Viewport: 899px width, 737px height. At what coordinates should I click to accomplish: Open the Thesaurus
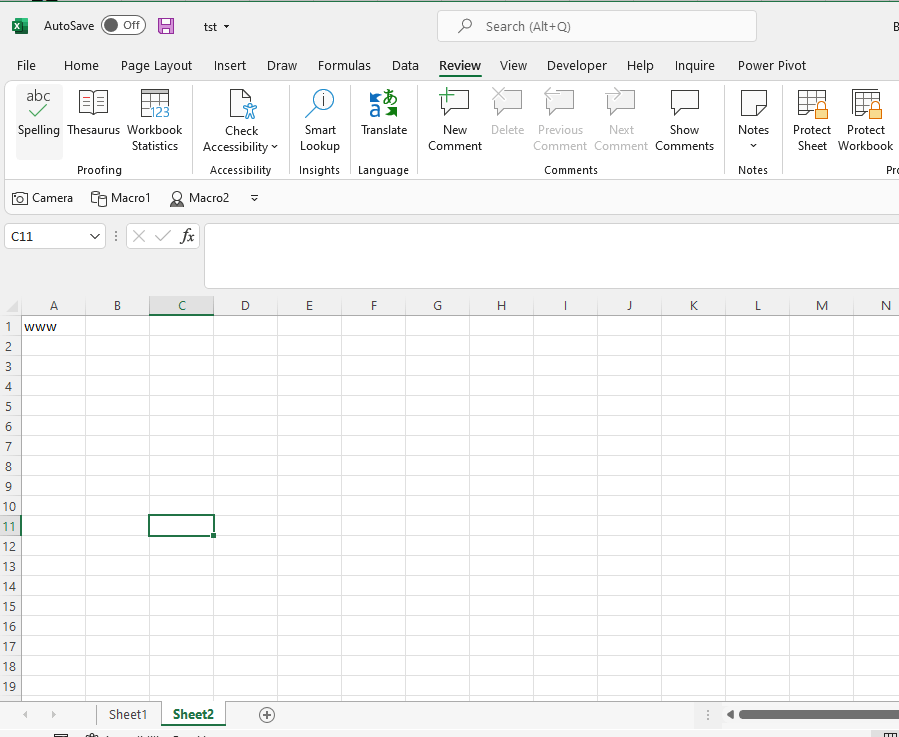point(93,119)
